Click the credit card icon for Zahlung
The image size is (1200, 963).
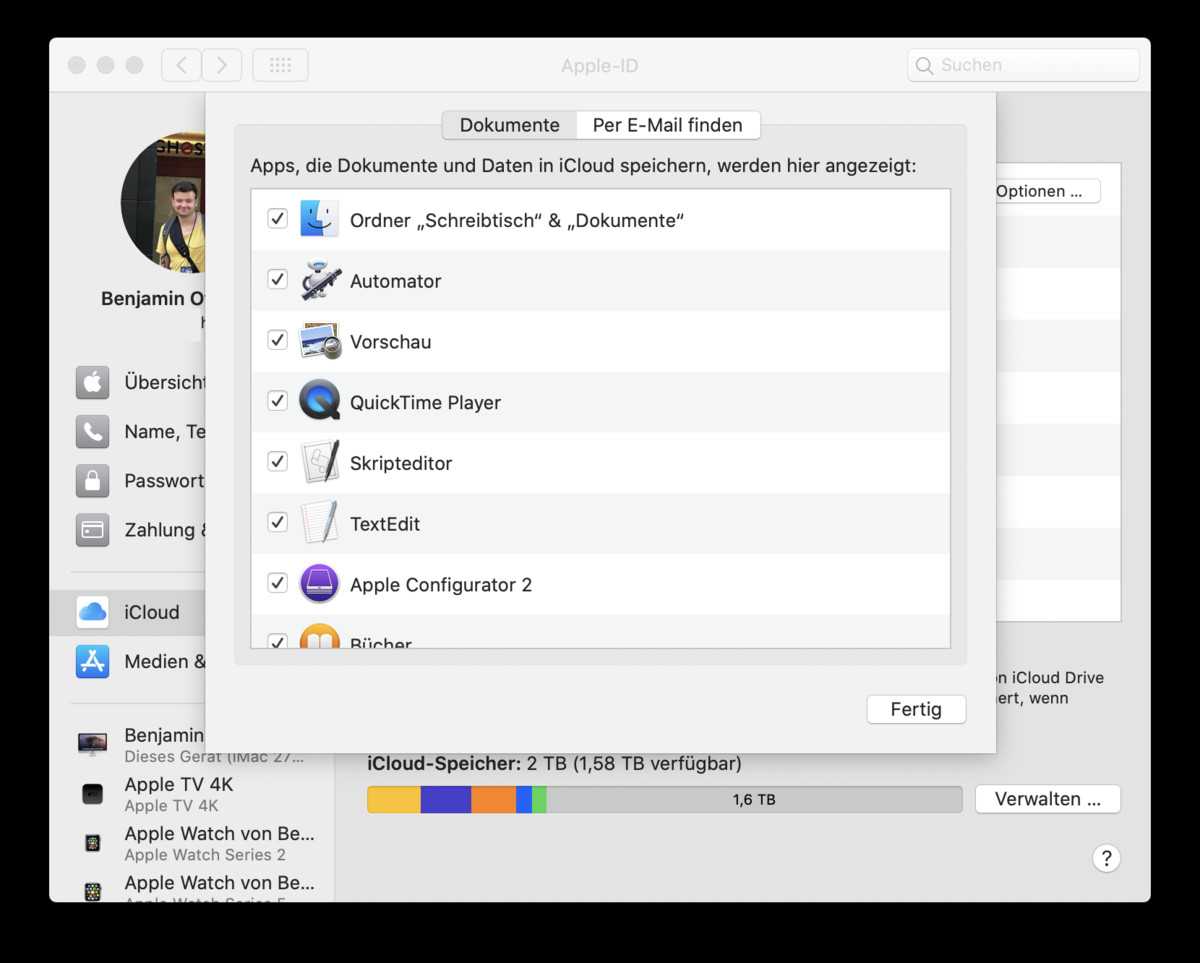pos(93,530)
